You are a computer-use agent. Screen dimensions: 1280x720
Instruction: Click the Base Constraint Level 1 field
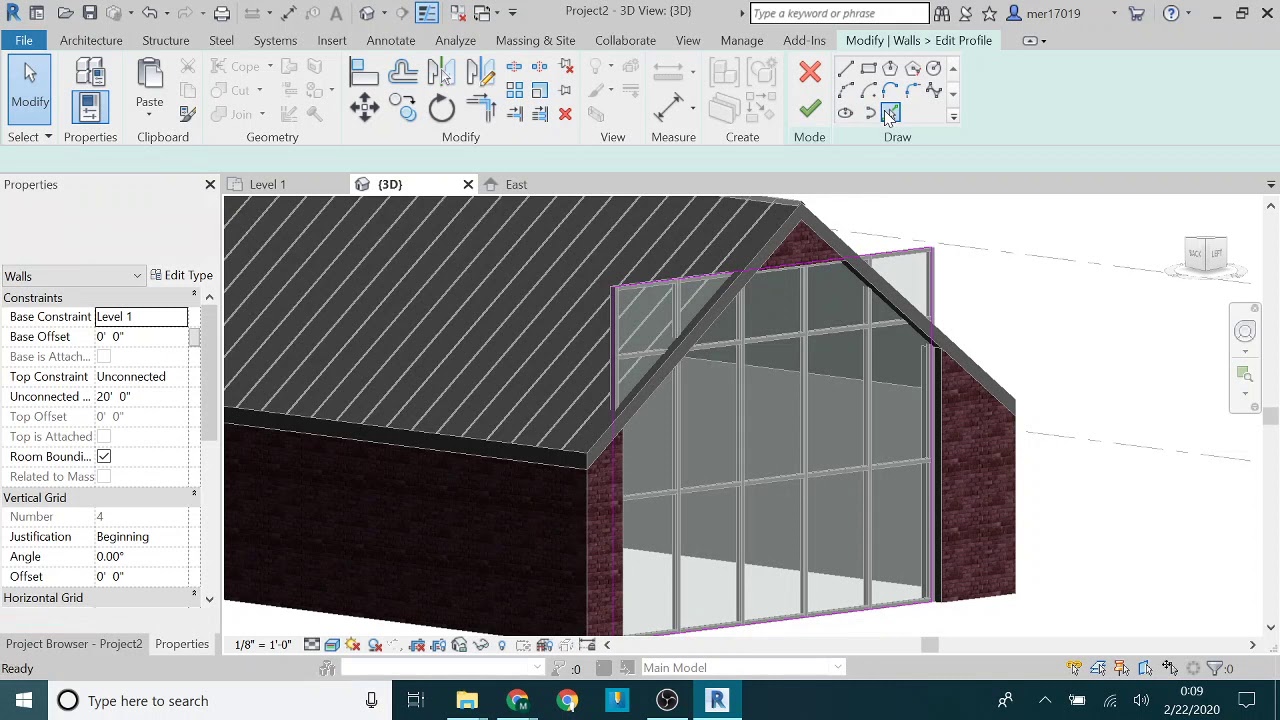pos(141,317)
